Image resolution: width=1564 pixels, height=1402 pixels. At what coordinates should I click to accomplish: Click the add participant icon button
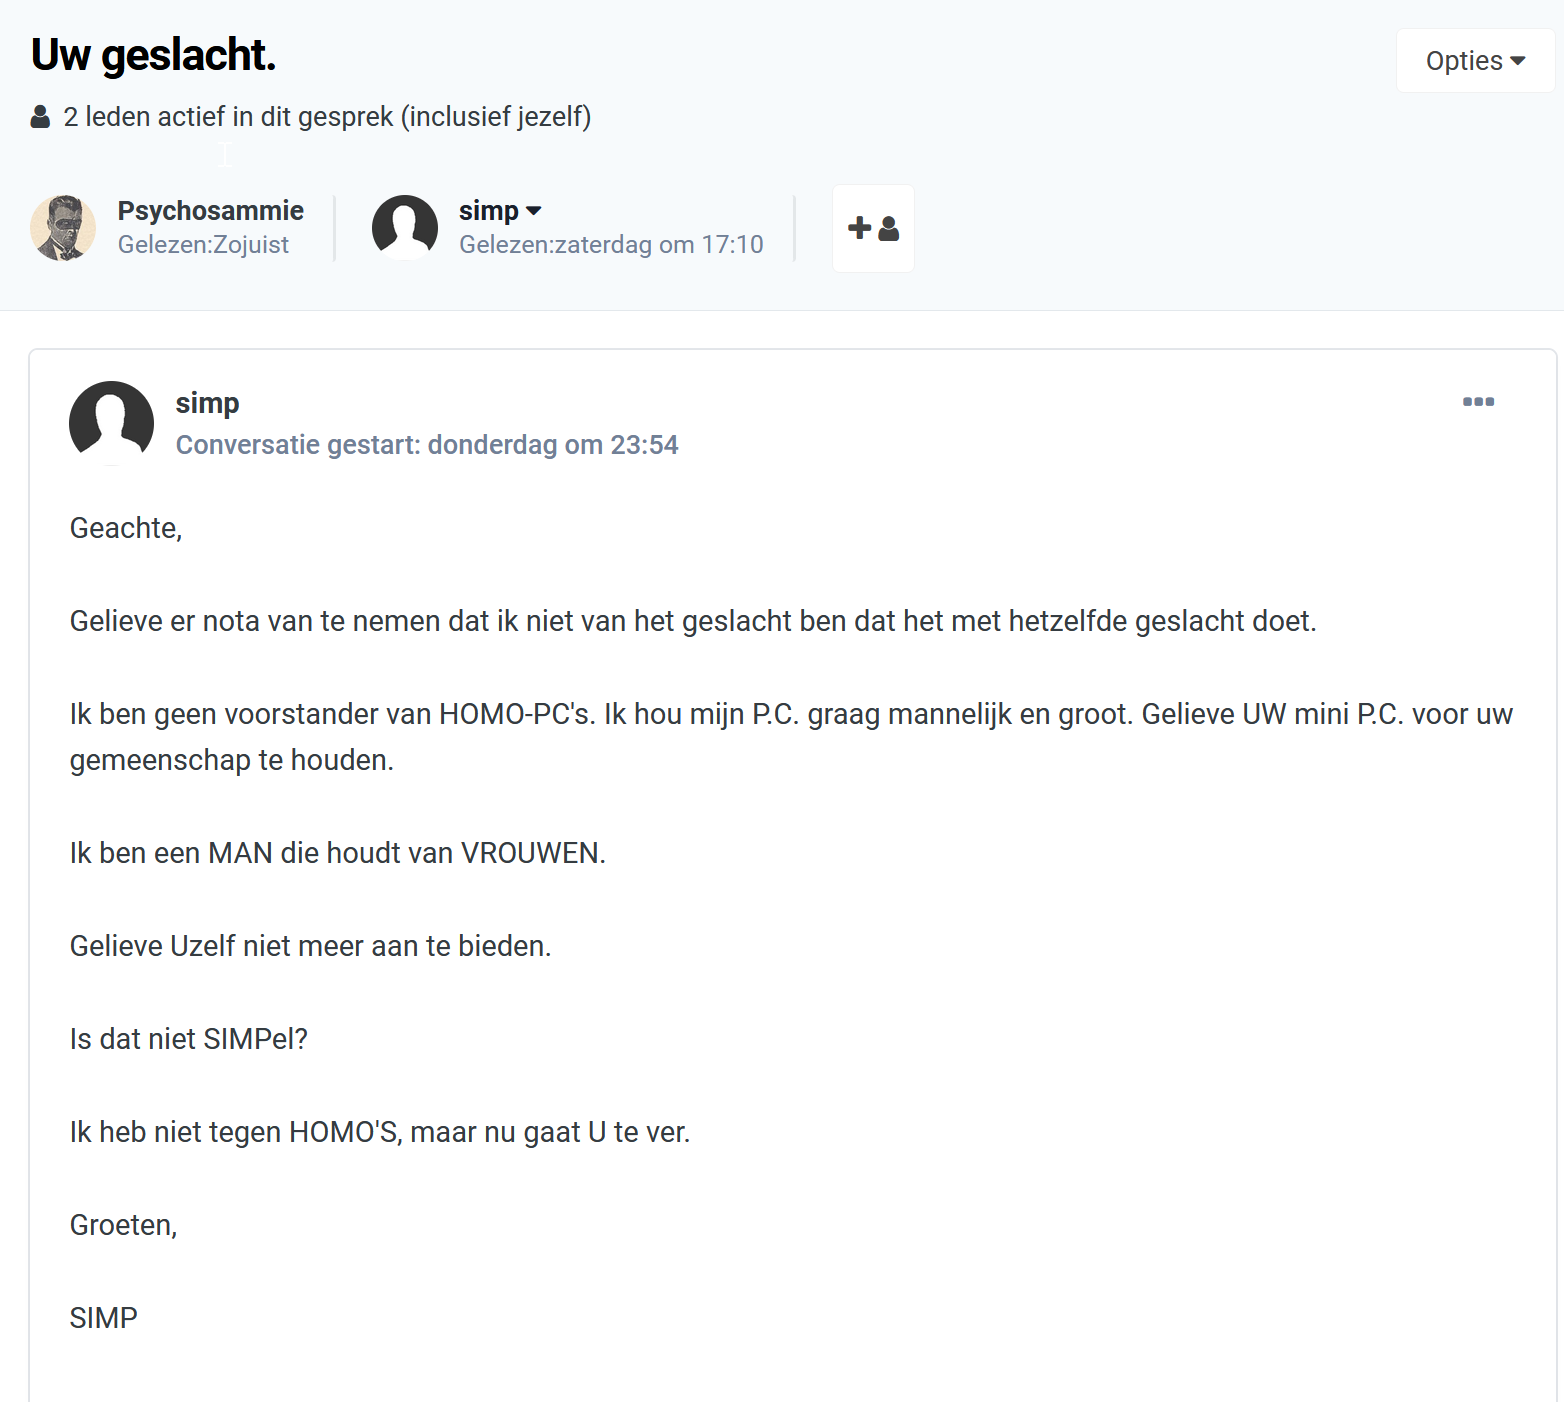(x=873, y=228)
